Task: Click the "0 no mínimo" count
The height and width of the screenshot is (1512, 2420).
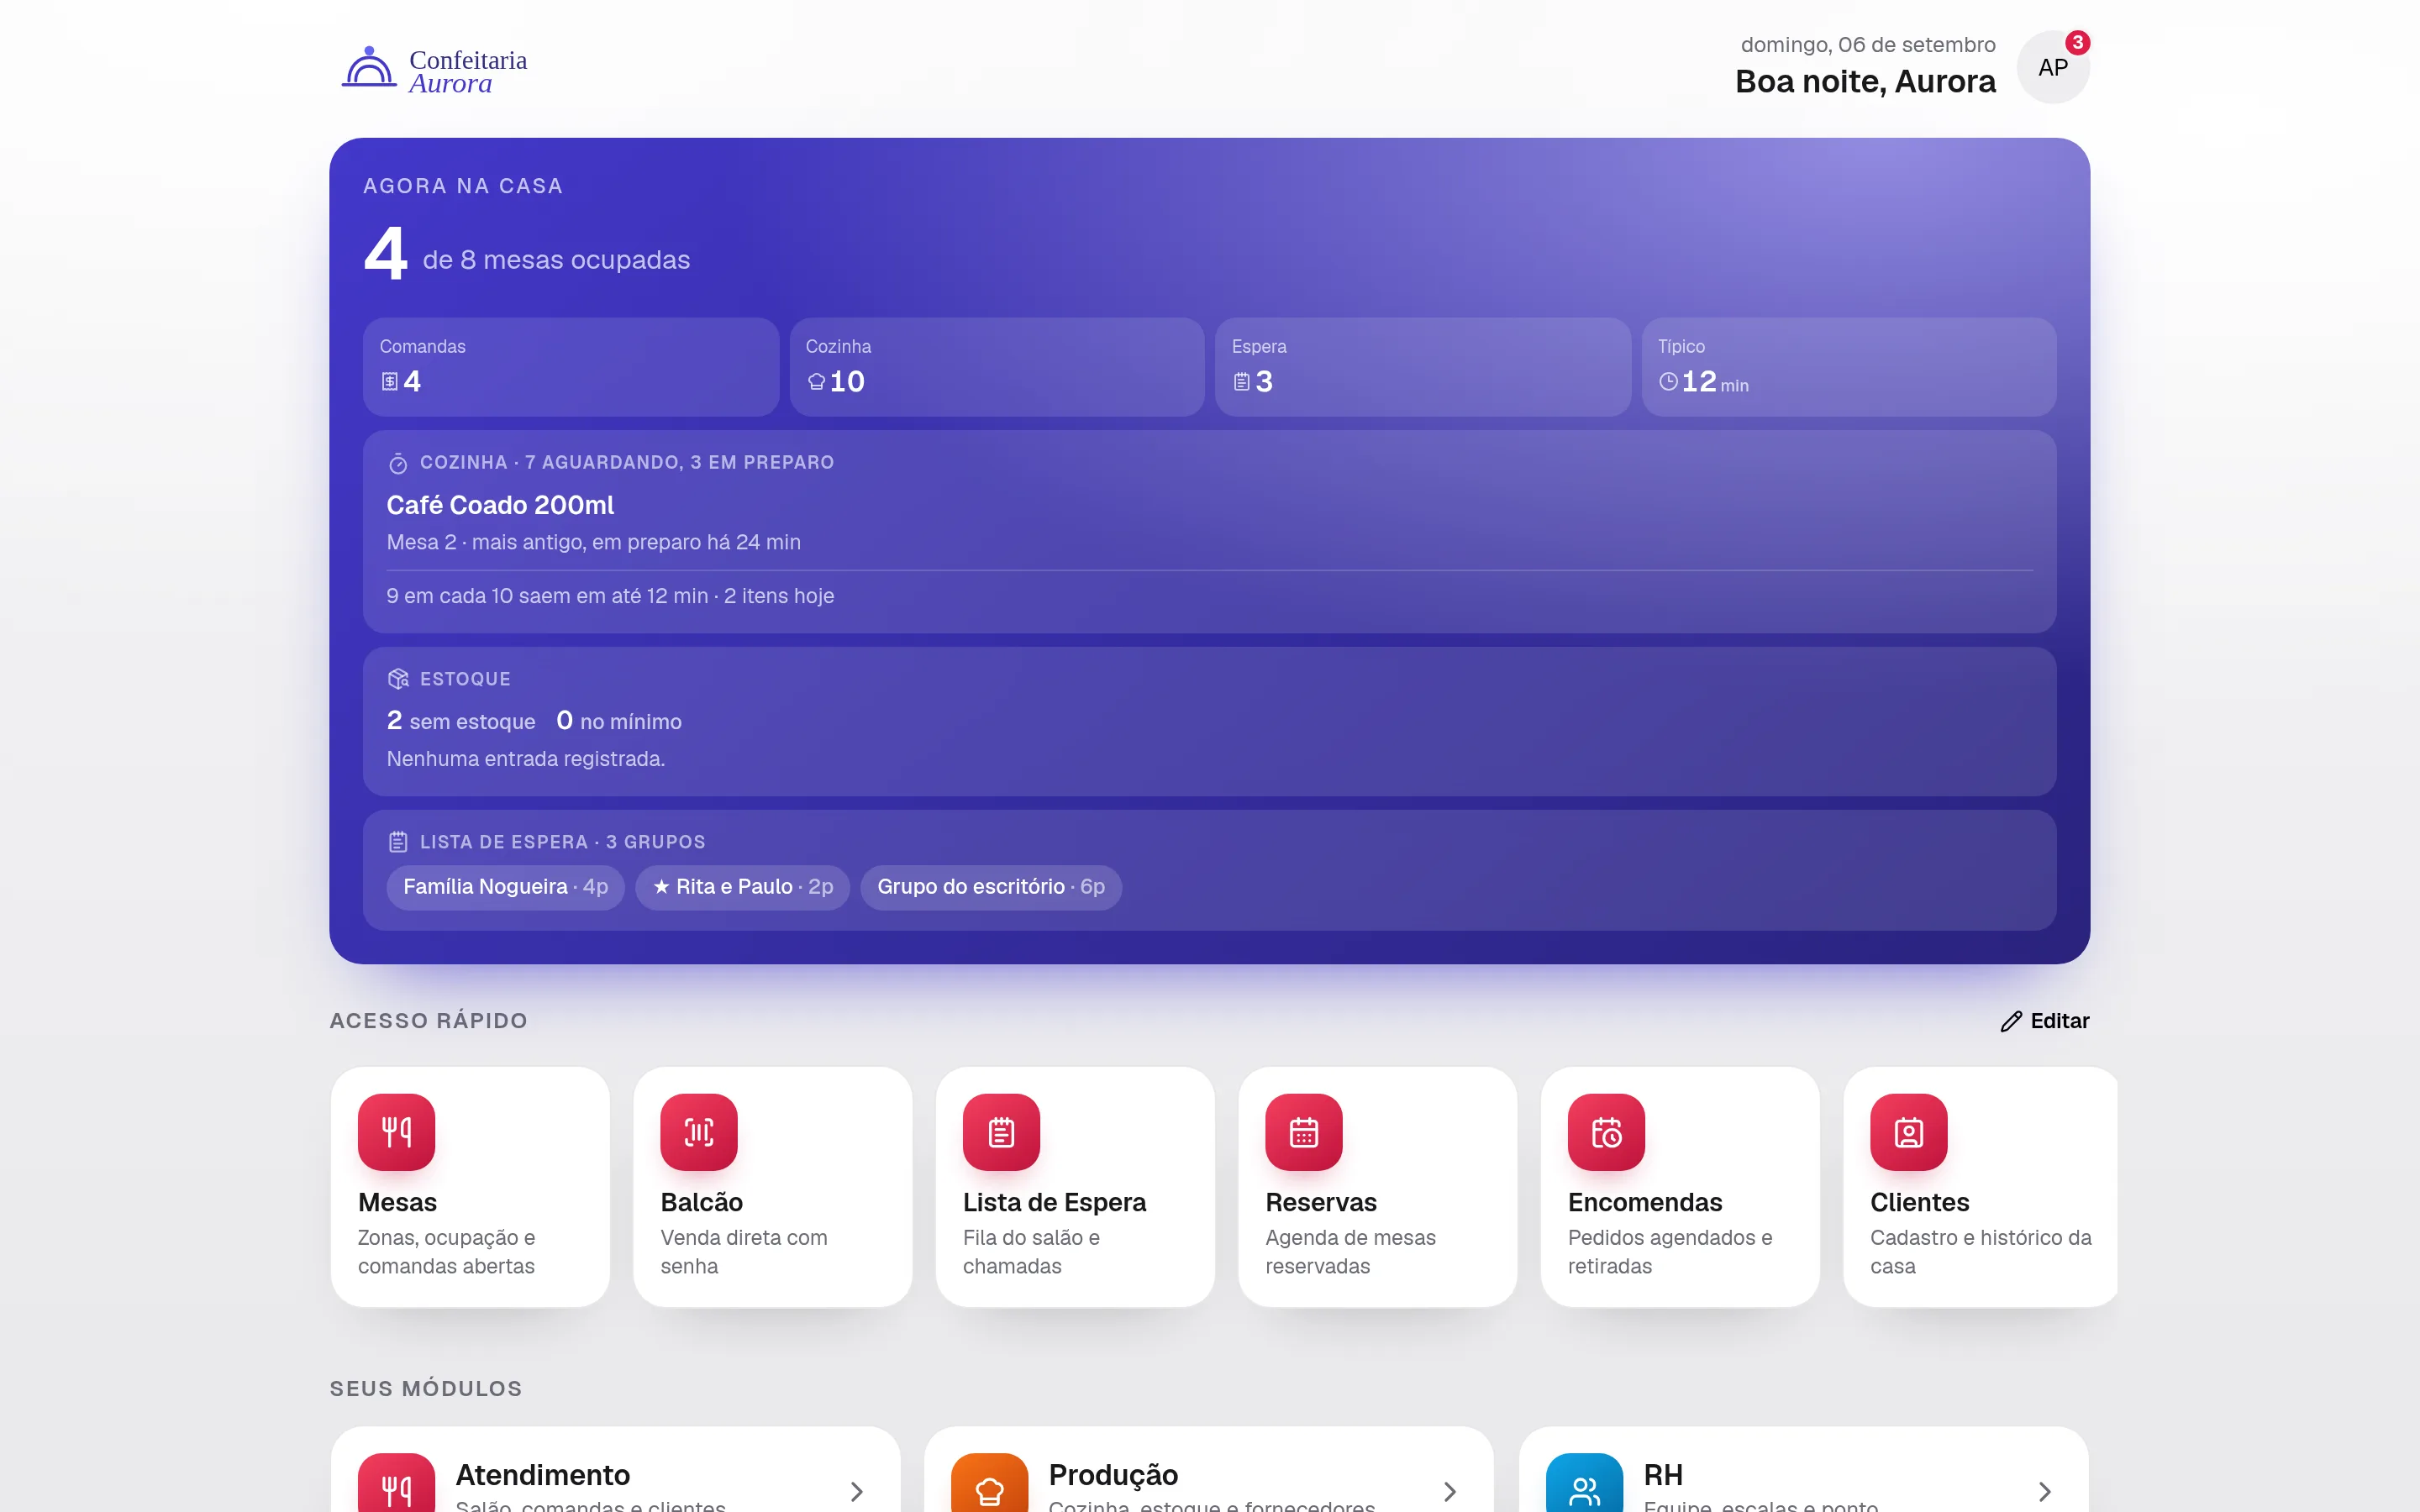Action: pyautogui.click(x=619, y=721)
